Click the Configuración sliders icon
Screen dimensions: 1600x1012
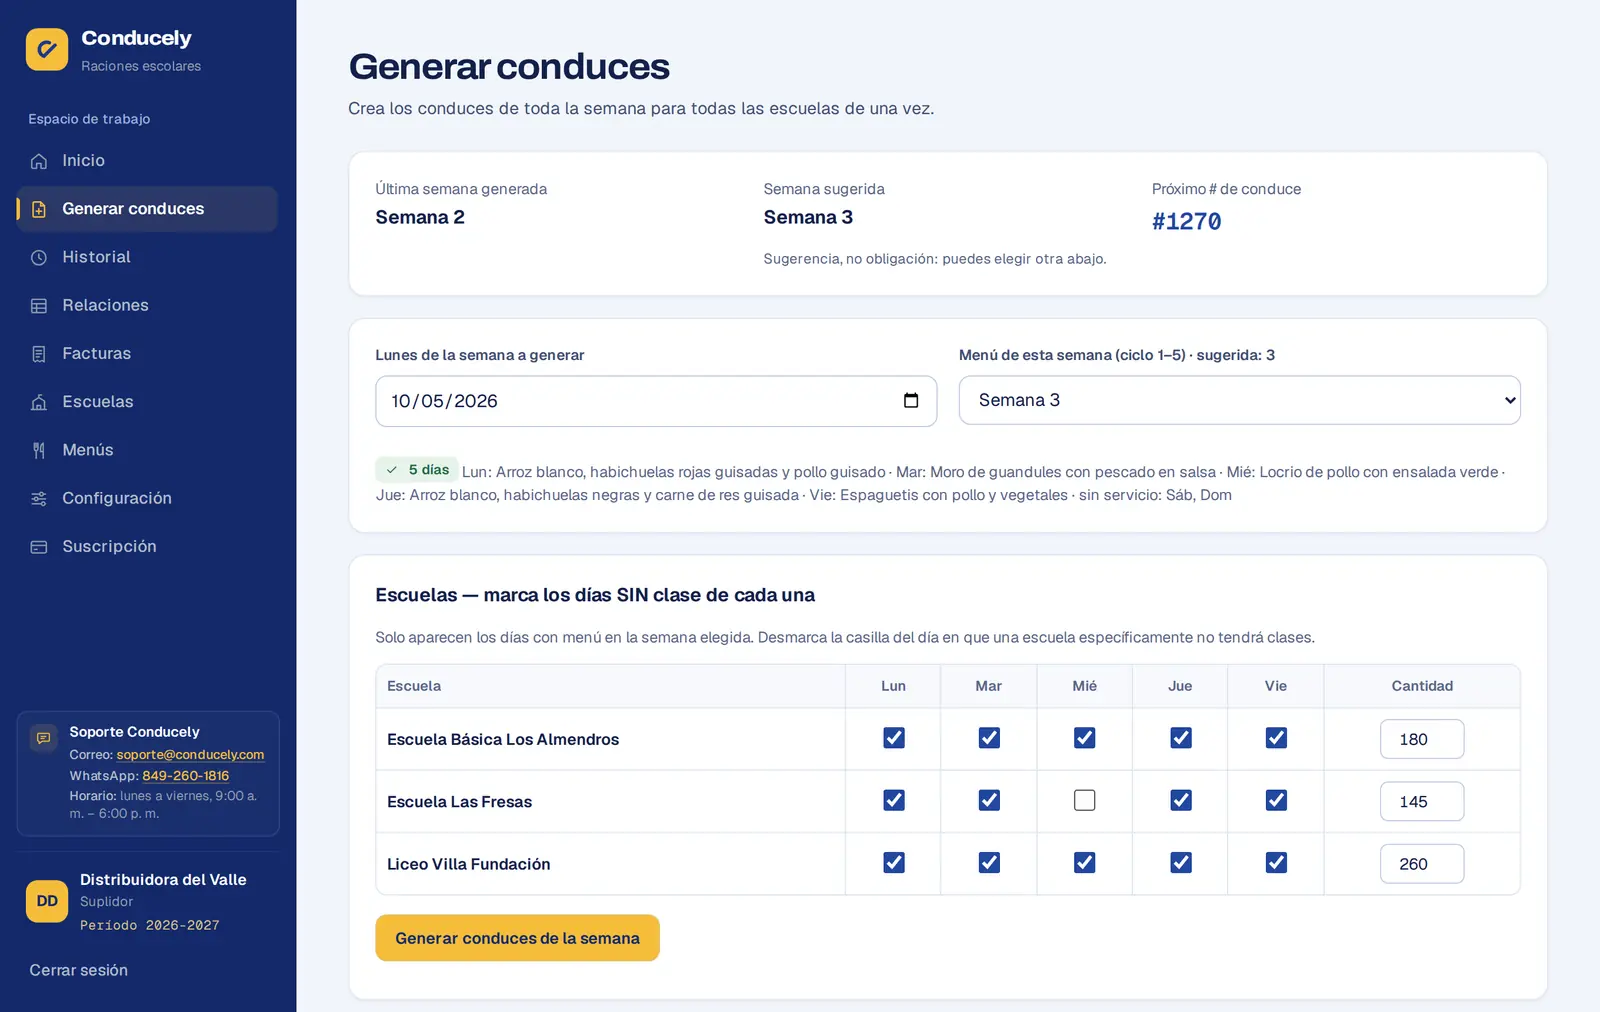coord(39,498)
